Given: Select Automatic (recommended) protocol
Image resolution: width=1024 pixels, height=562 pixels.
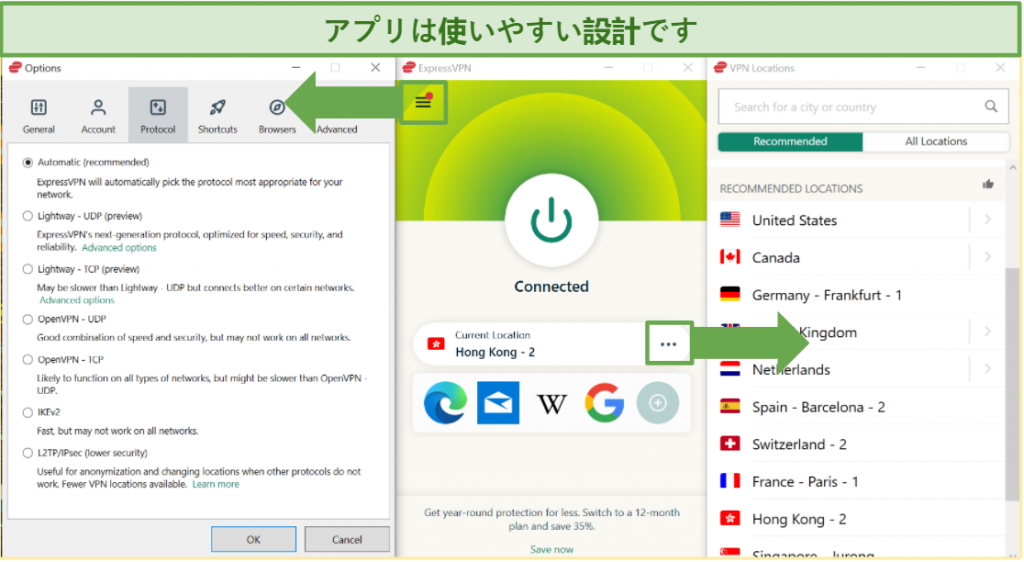Looking at the screenshot, I should point(27,163).
